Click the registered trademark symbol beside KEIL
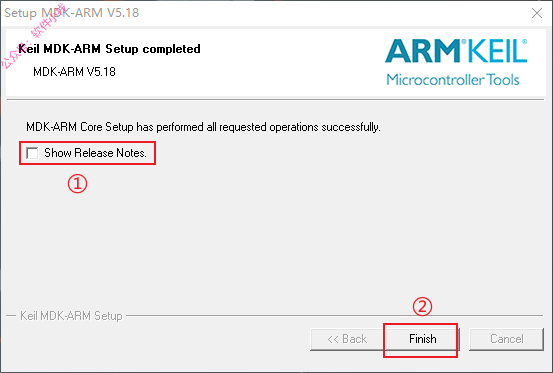Image resolution: width=553 pixels, height=373 pixels. click(524, 42)
